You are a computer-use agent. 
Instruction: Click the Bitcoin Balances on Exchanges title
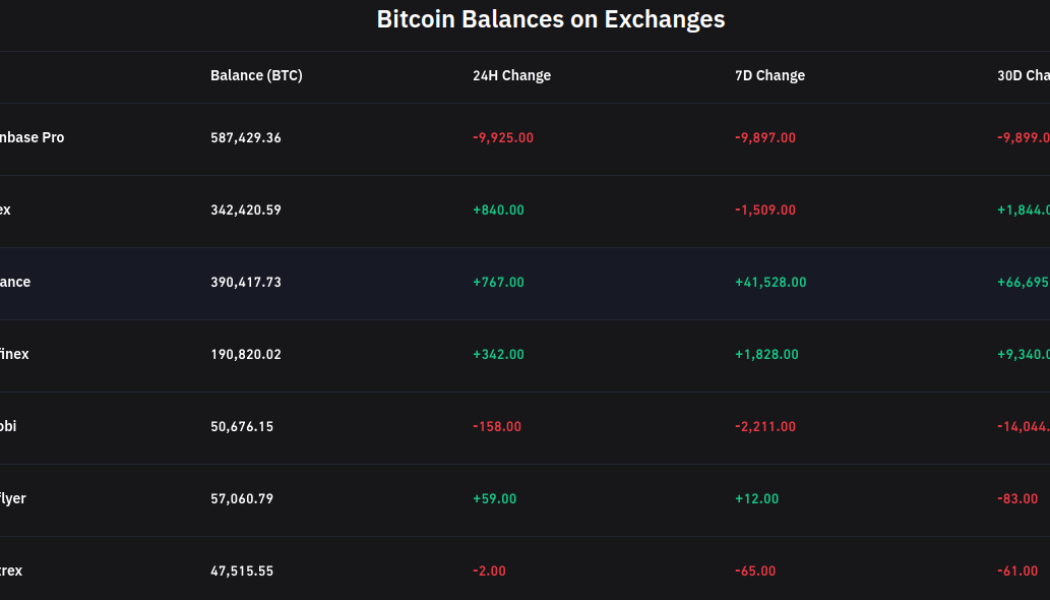[x=551, y=19]
